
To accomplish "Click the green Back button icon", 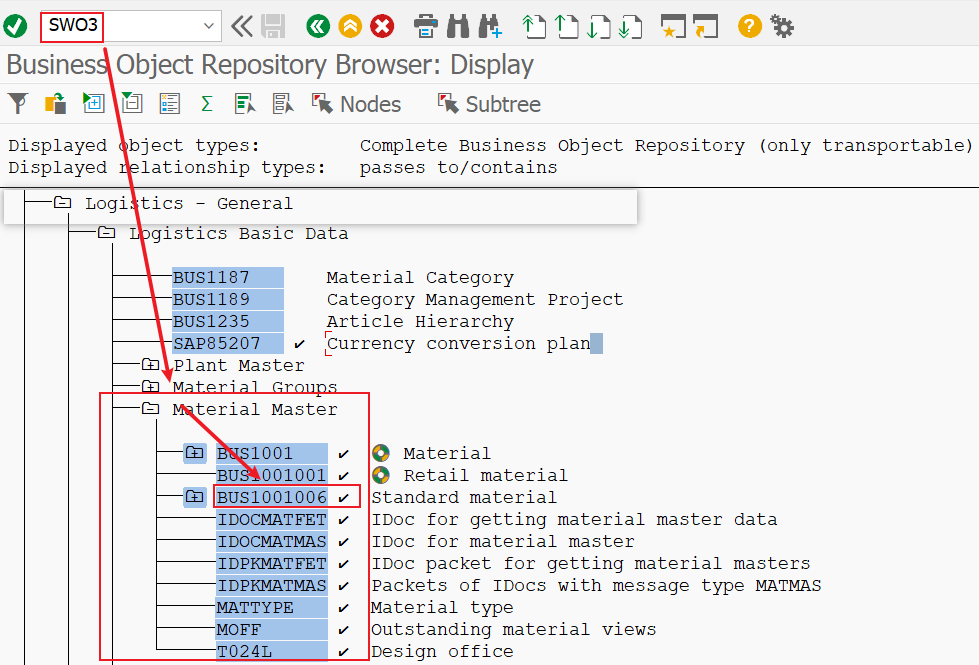I will (x=318, y=26).
